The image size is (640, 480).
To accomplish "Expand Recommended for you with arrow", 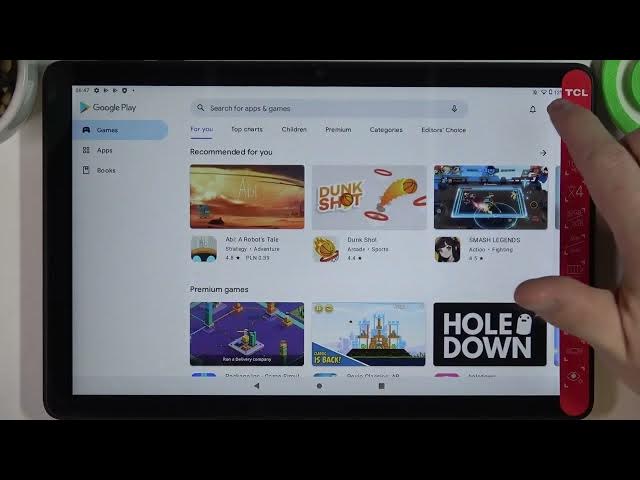I will click(x=543, y=153).
